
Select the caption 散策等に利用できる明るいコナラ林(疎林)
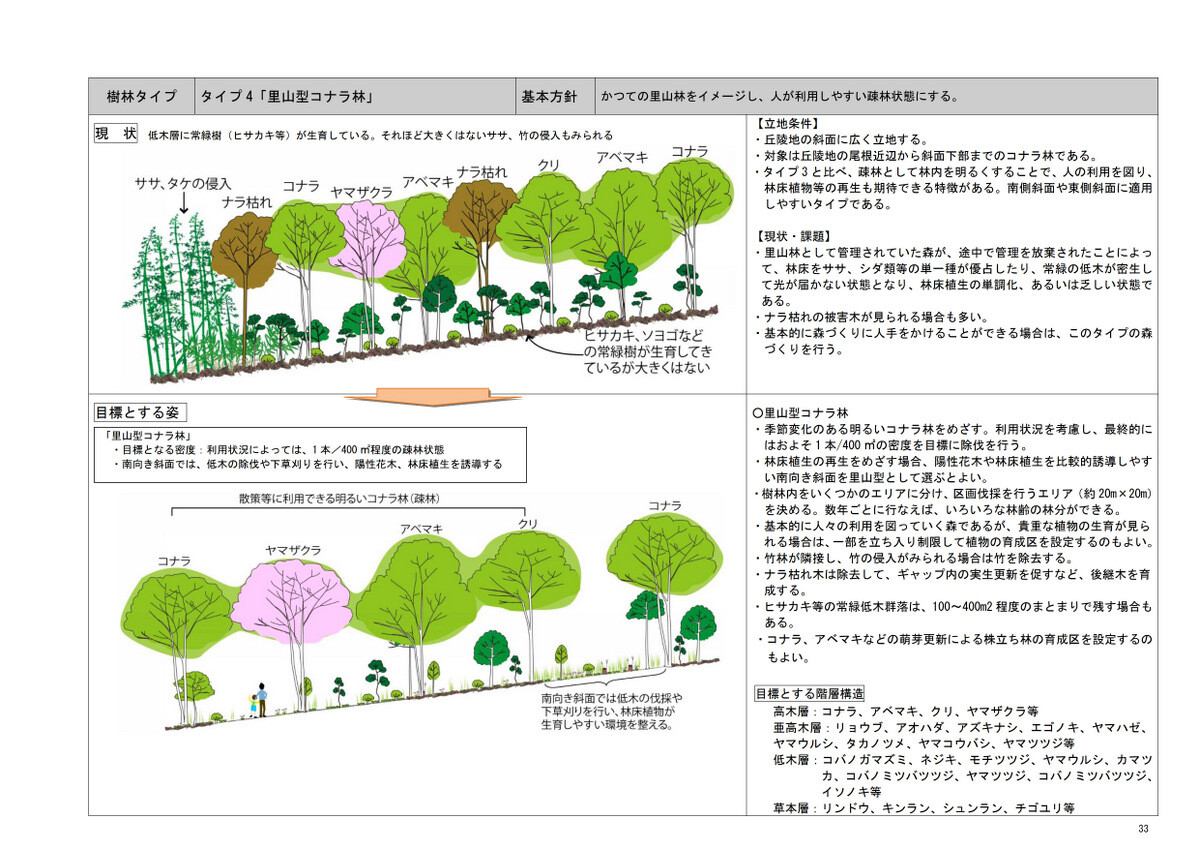click(x=340, y=498)
